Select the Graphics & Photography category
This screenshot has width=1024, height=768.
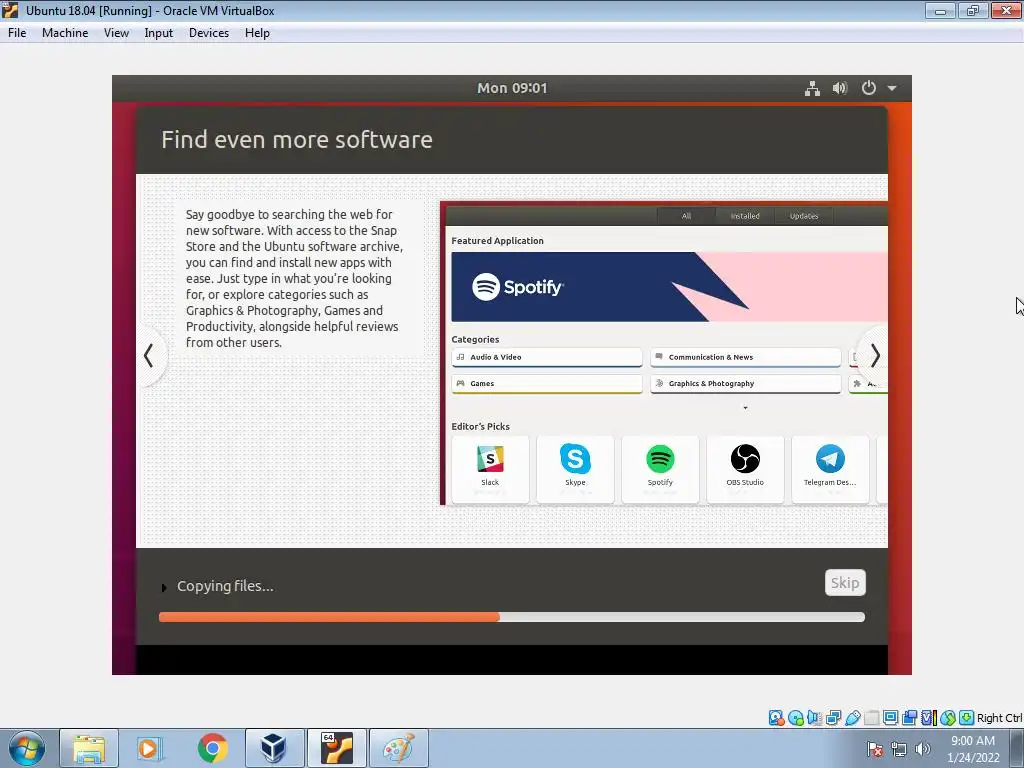point(745,384)
